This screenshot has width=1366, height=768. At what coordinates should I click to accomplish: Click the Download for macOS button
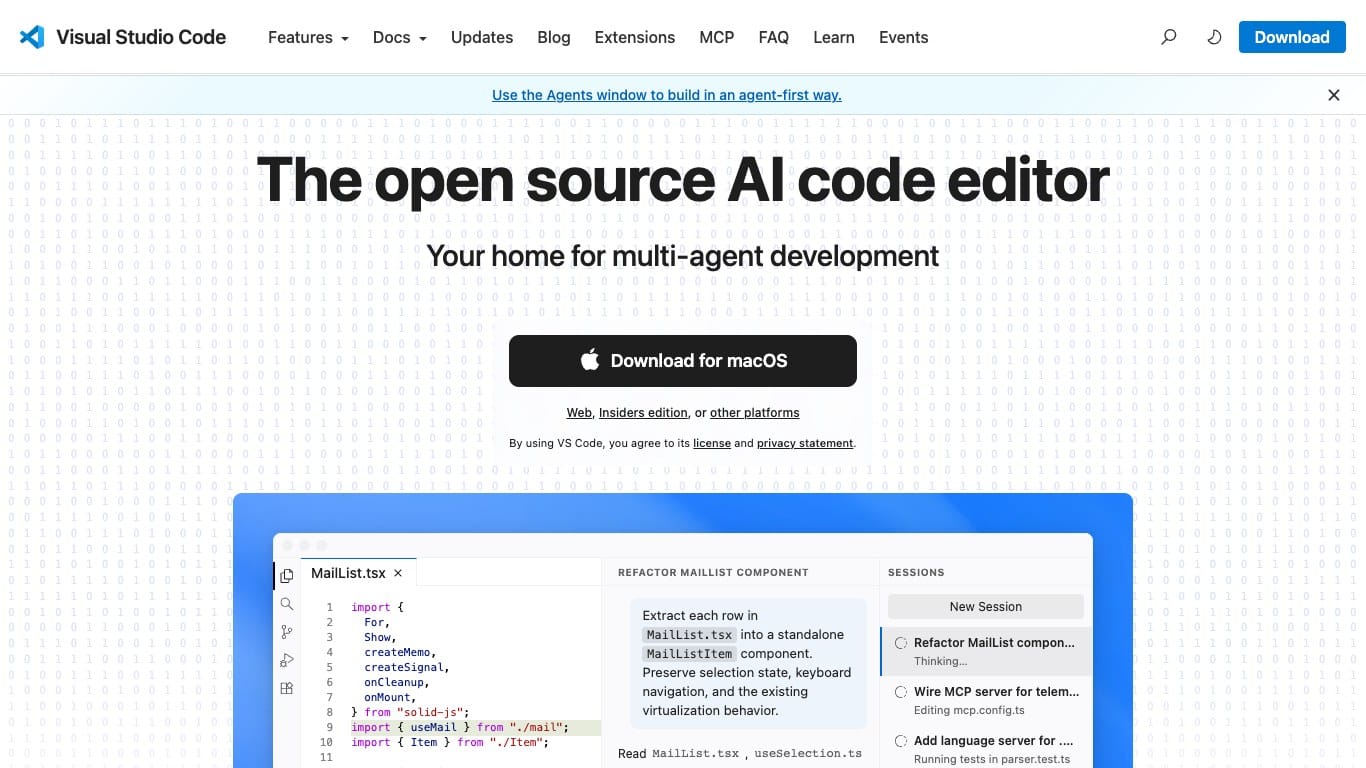(683, 361)
